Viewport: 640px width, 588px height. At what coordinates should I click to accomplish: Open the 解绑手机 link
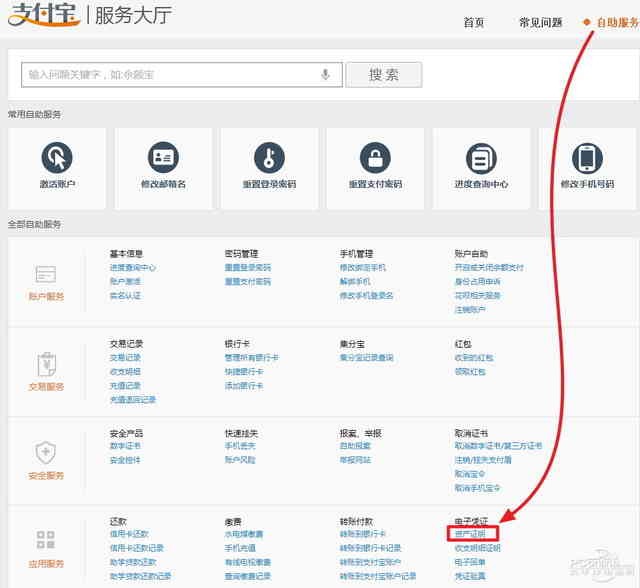coord(355,282)
